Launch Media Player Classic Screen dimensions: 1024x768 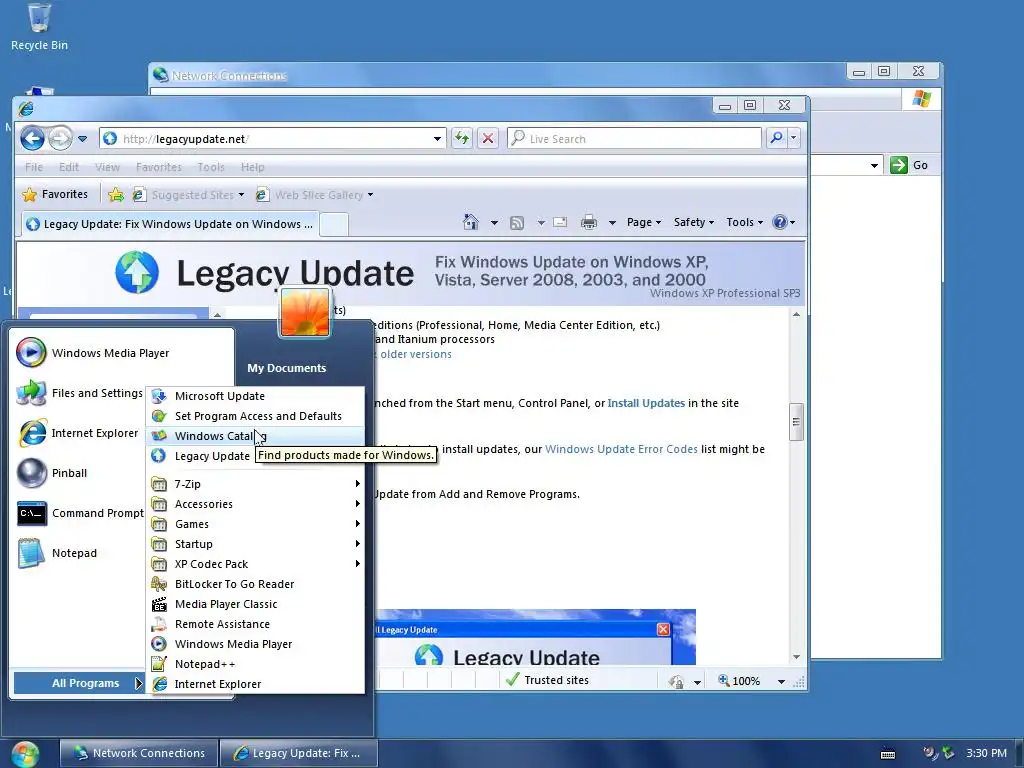[x=255, y=604]
